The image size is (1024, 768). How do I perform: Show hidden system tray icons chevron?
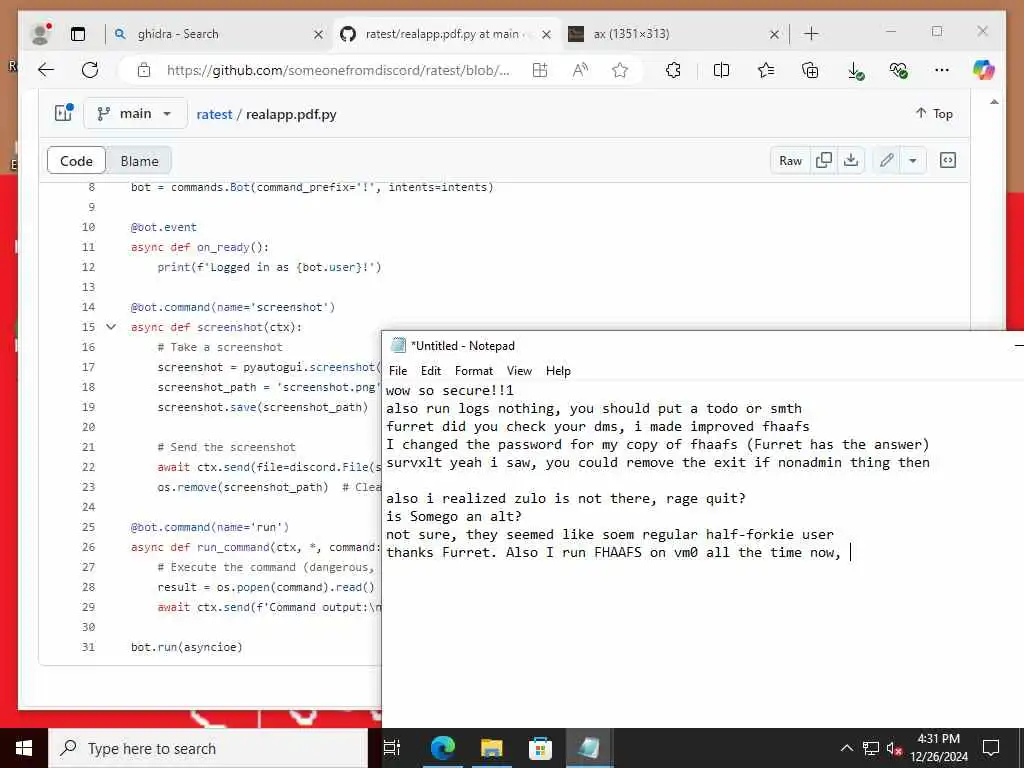click(x=846, y=748)
